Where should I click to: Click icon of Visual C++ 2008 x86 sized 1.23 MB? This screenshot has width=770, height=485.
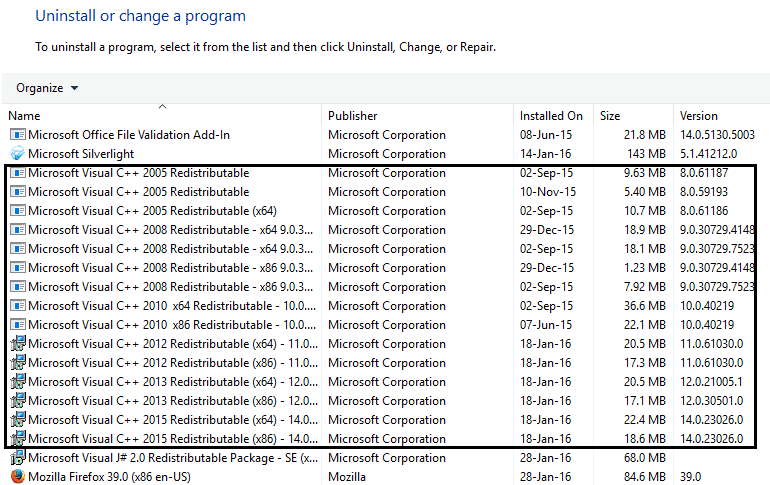[18, 268]
